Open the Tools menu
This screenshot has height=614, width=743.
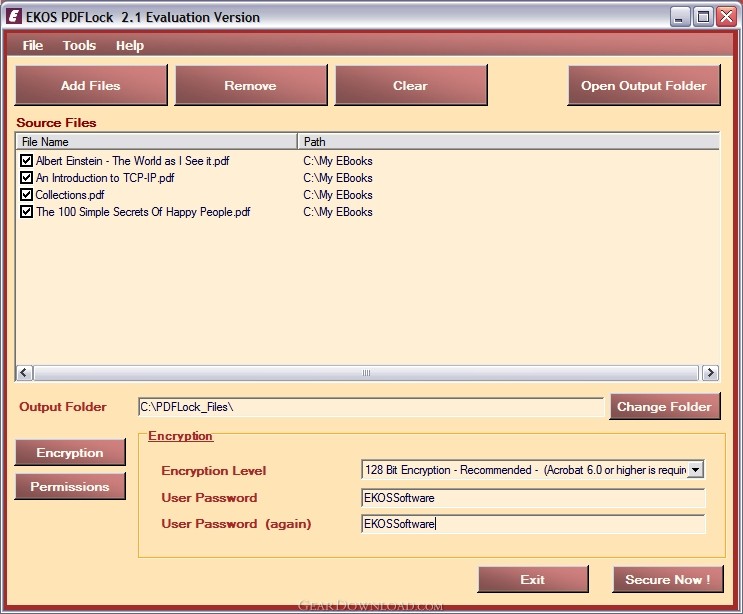(x=79, y=45)
